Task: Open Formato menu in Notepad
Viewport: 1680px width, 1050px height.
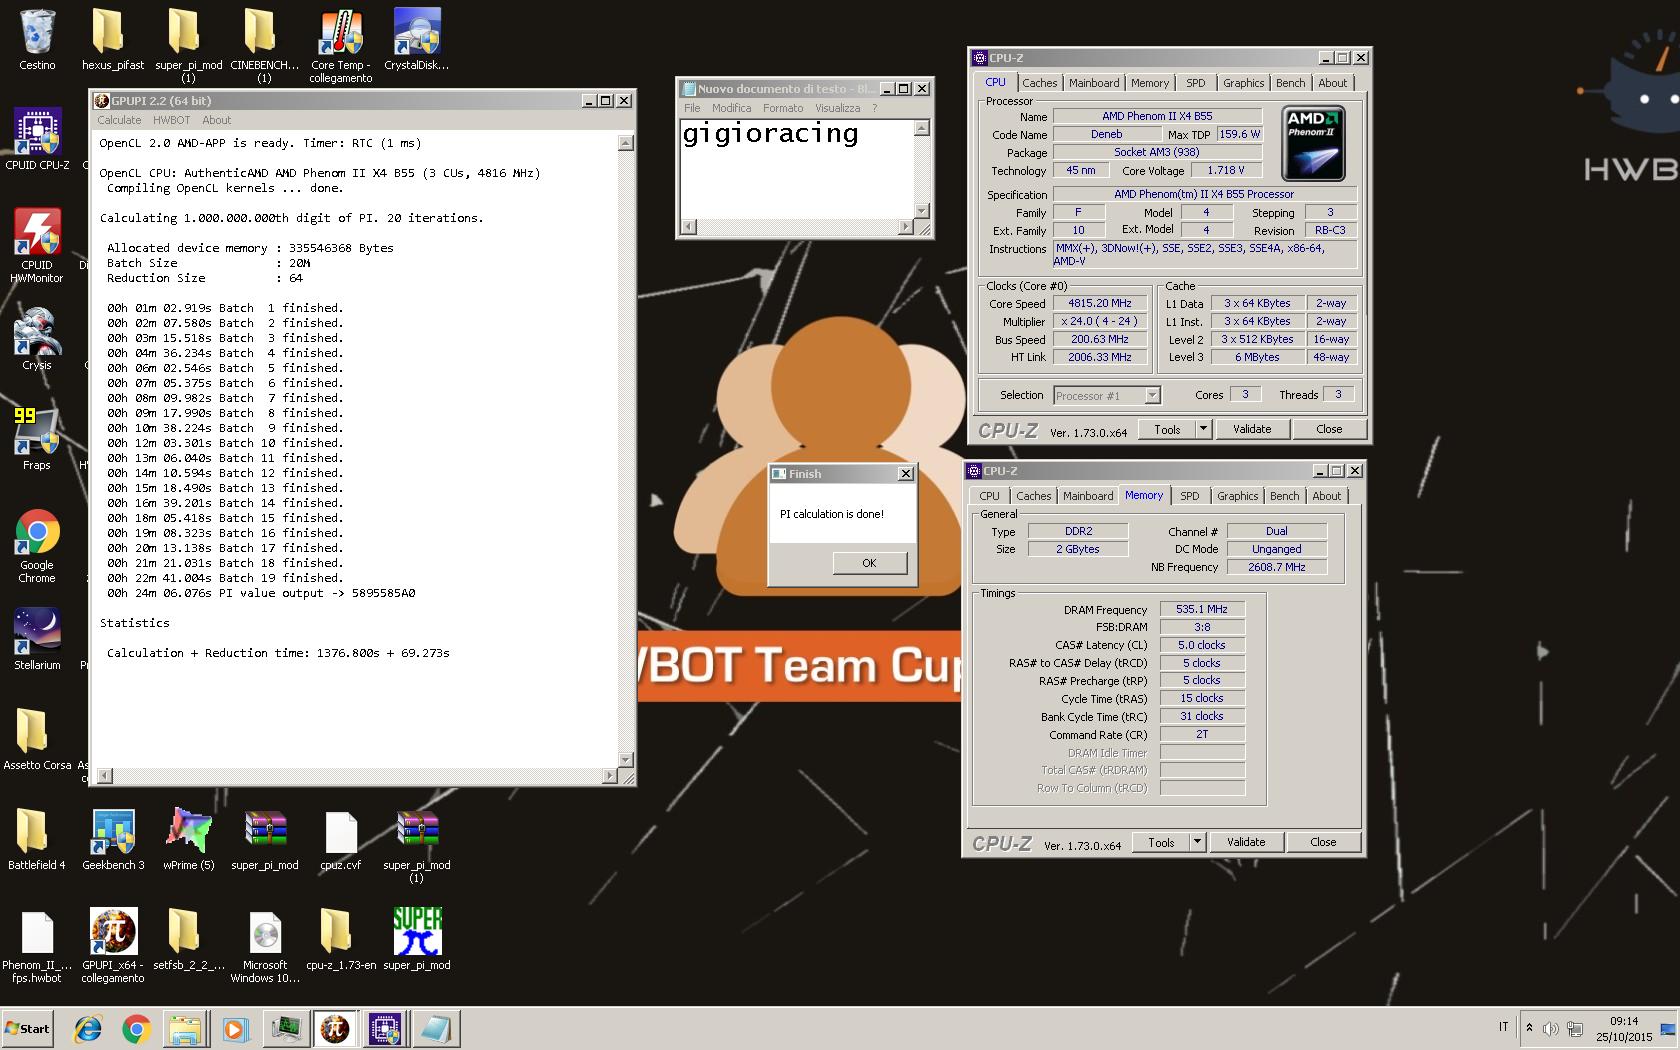Action: click(783, 108)
